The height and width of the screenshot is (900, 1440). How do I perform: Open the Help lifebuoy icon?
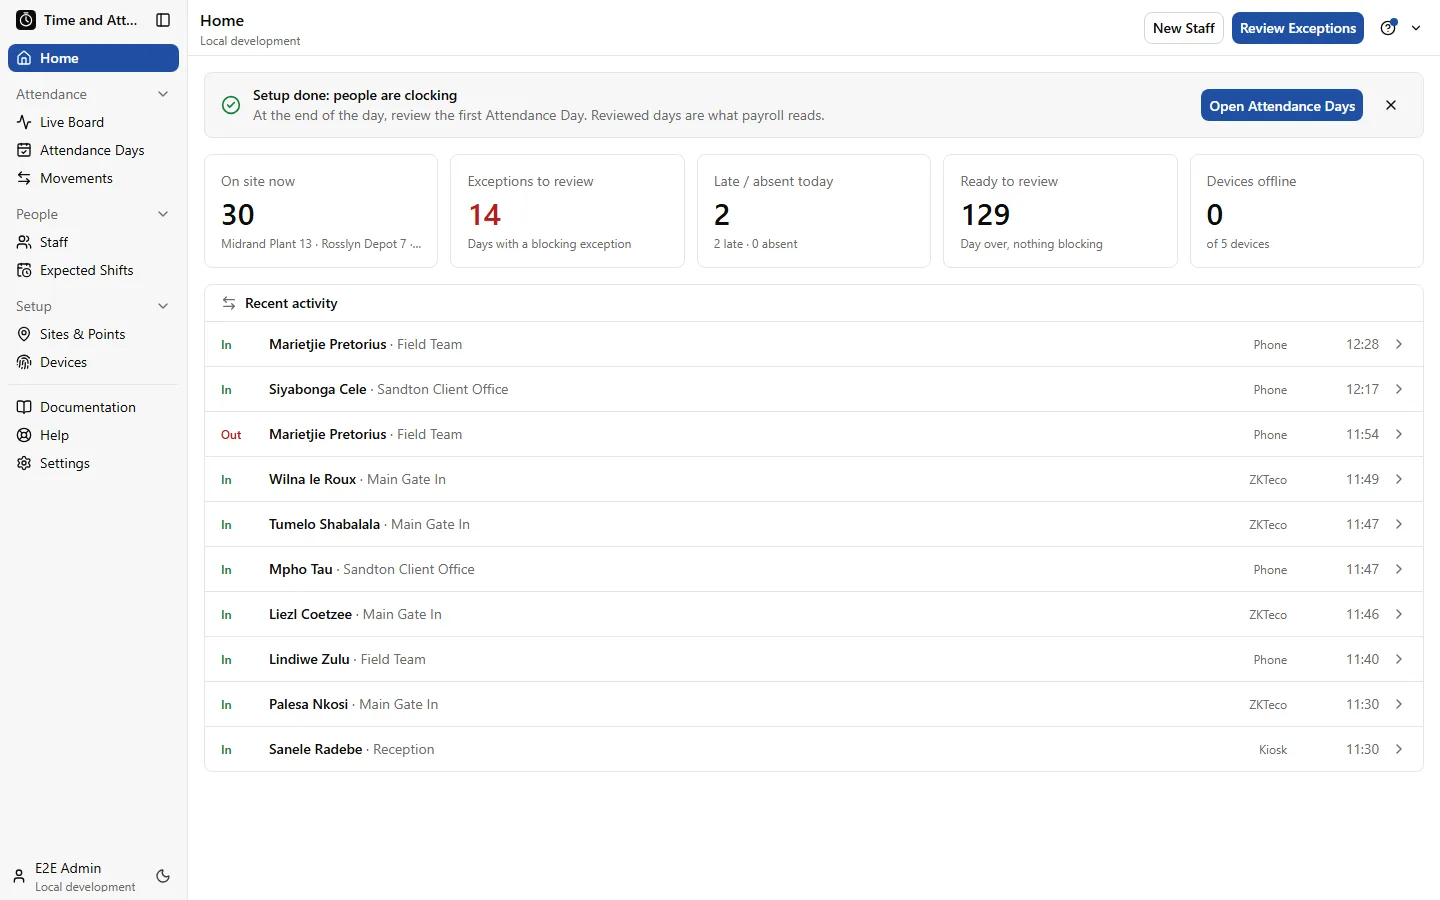coord(24,435)
